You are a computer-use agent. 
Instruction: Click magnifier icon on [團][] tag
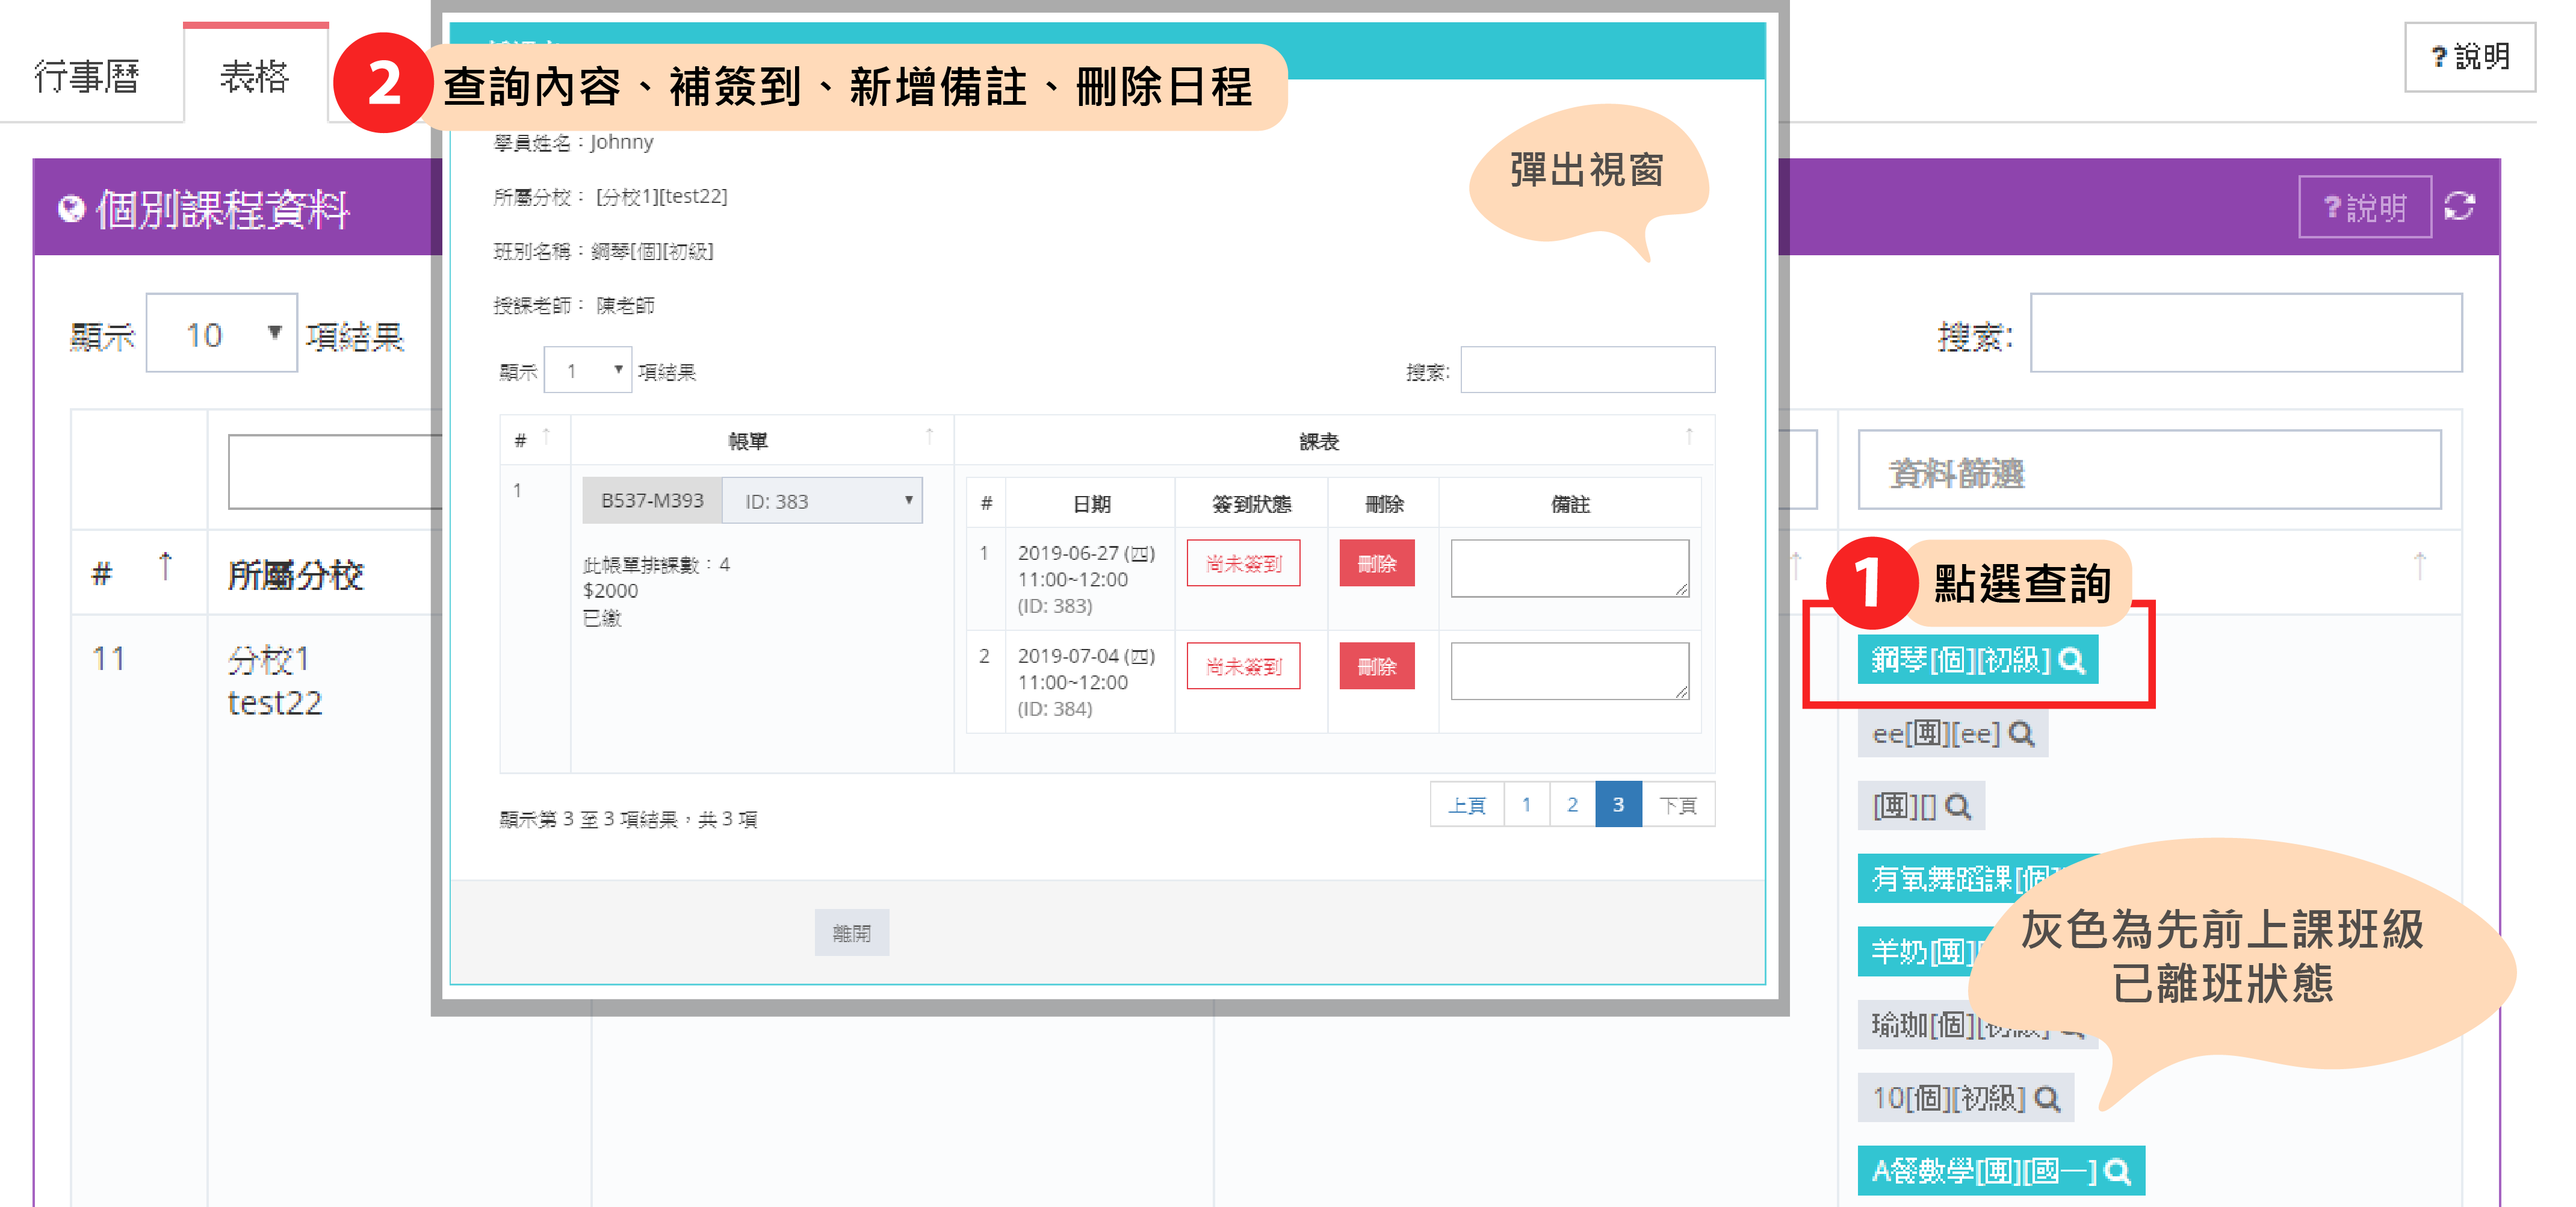tap(1958, 806)
